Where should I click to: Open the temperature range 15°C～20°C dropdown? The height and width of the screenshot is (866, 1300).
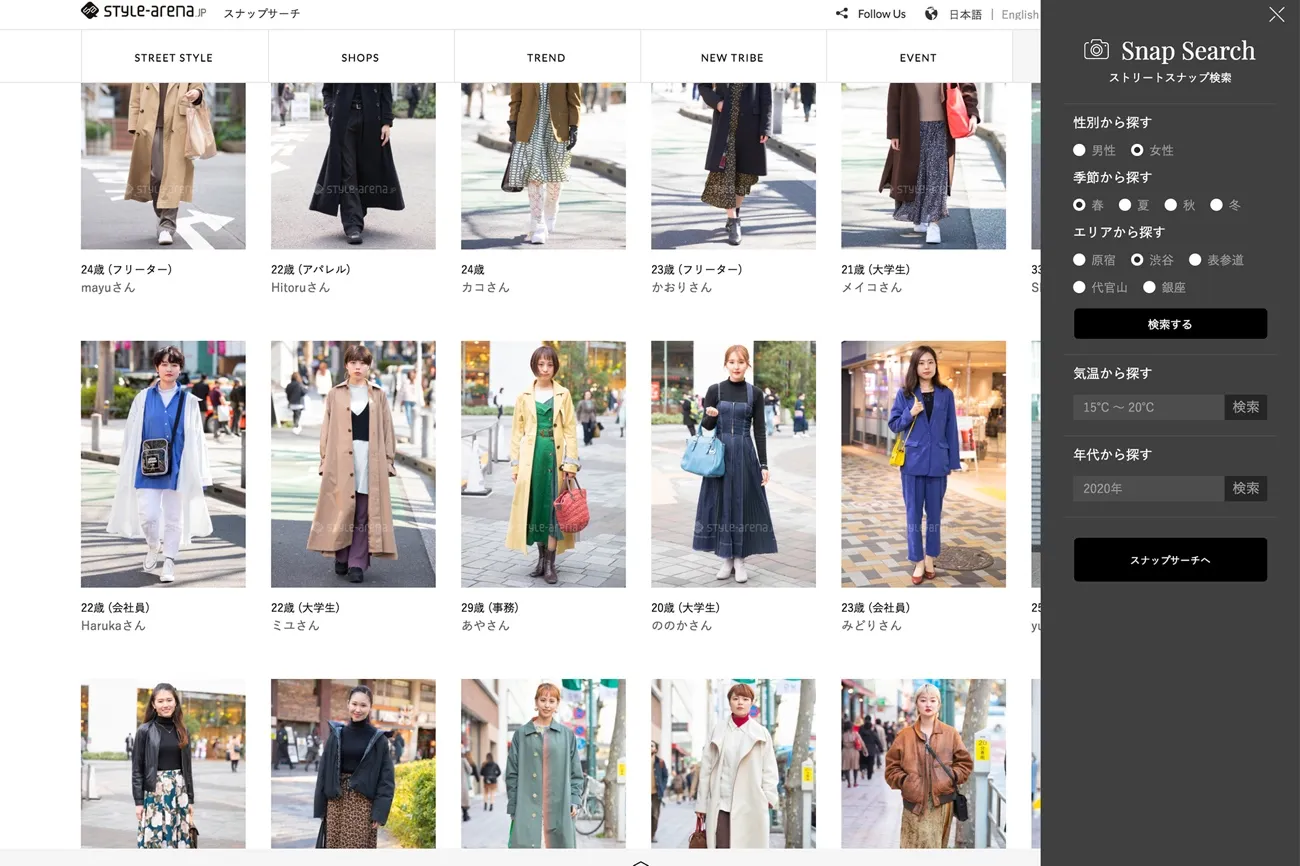pyautogui.click(x=1148, y=407)
